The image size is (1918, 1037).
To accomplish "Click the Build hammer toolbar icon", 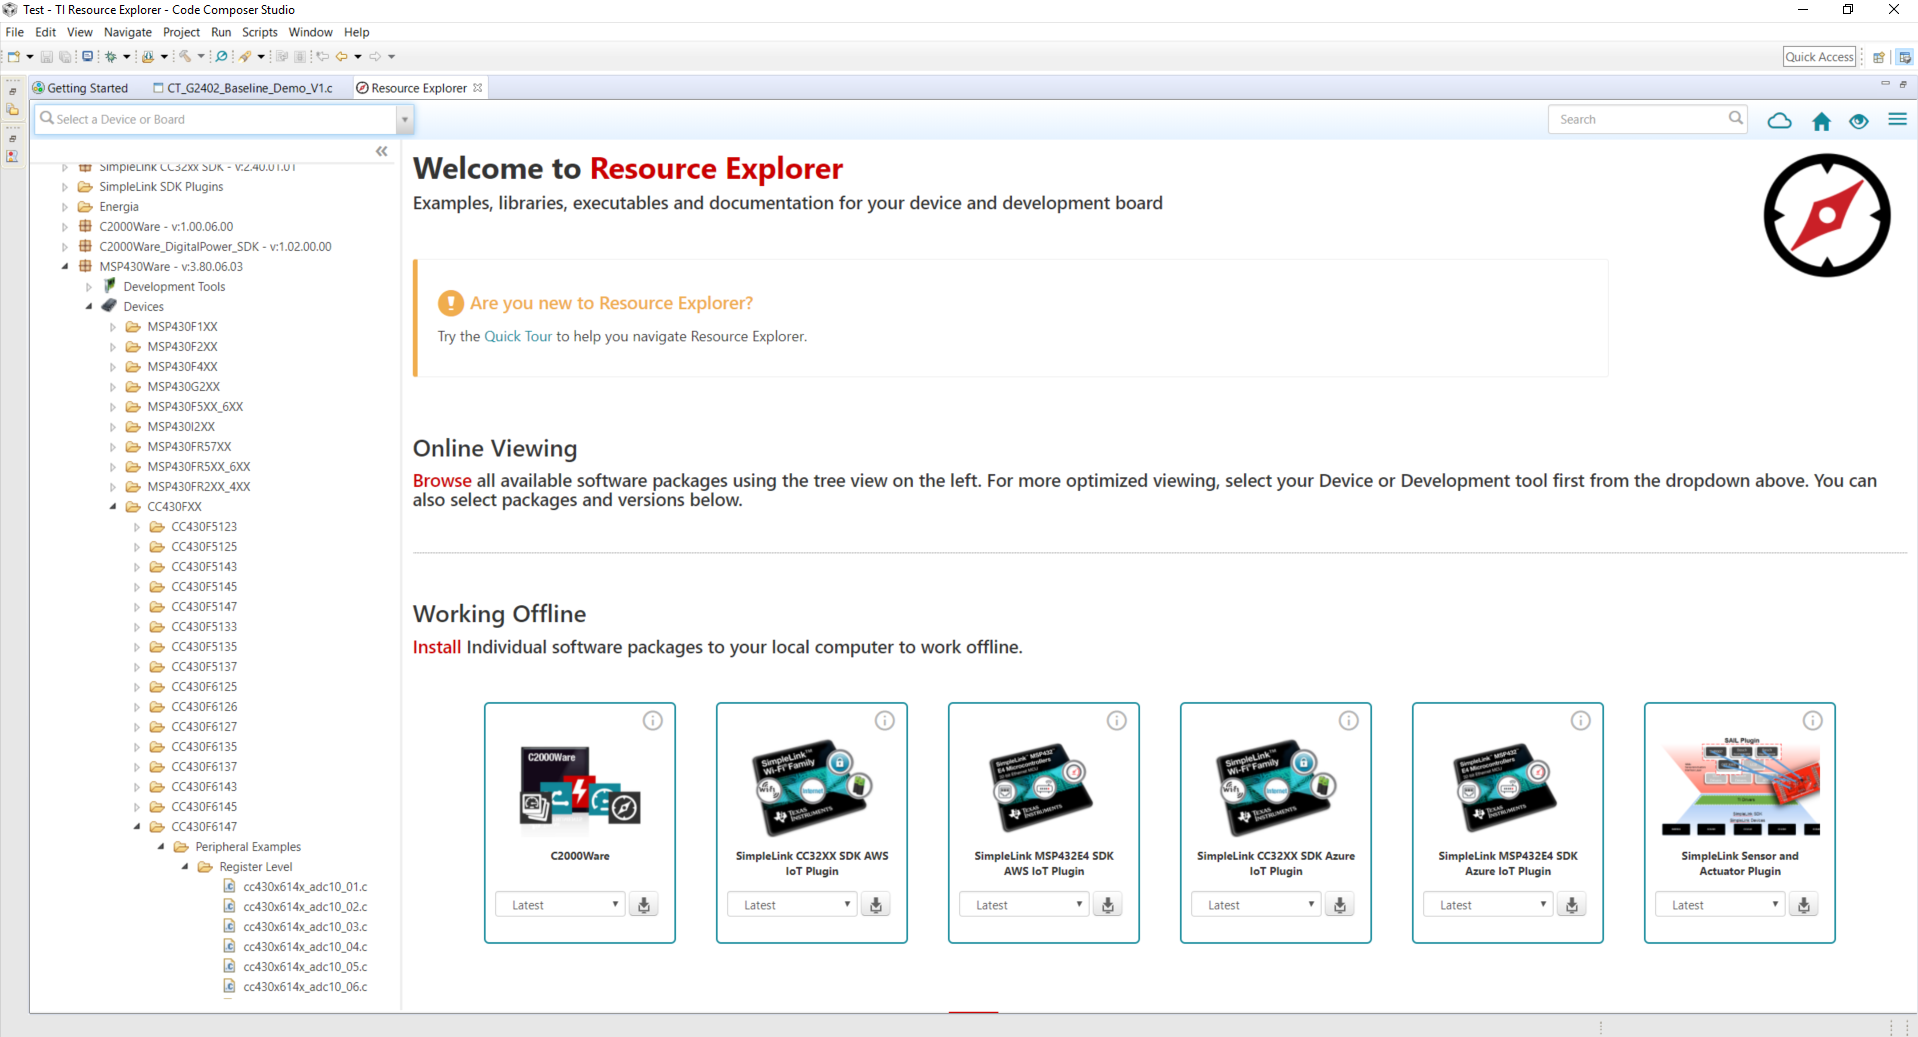I will coord(185,56).
